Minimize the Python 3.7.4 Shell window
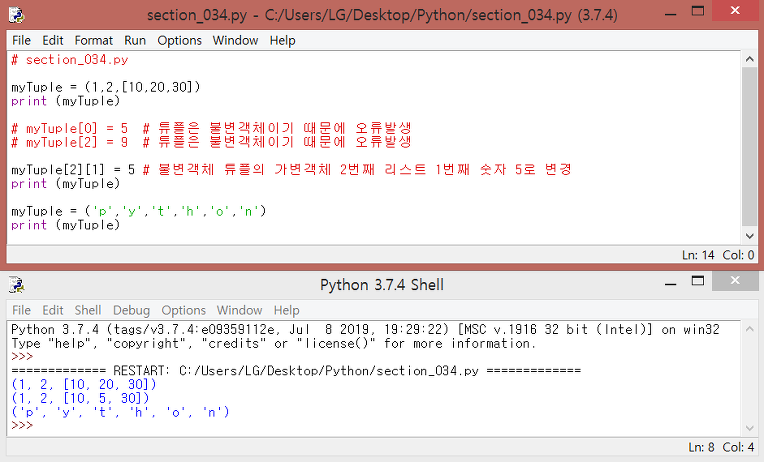This screenshot has height=462, width=764. 670,284
